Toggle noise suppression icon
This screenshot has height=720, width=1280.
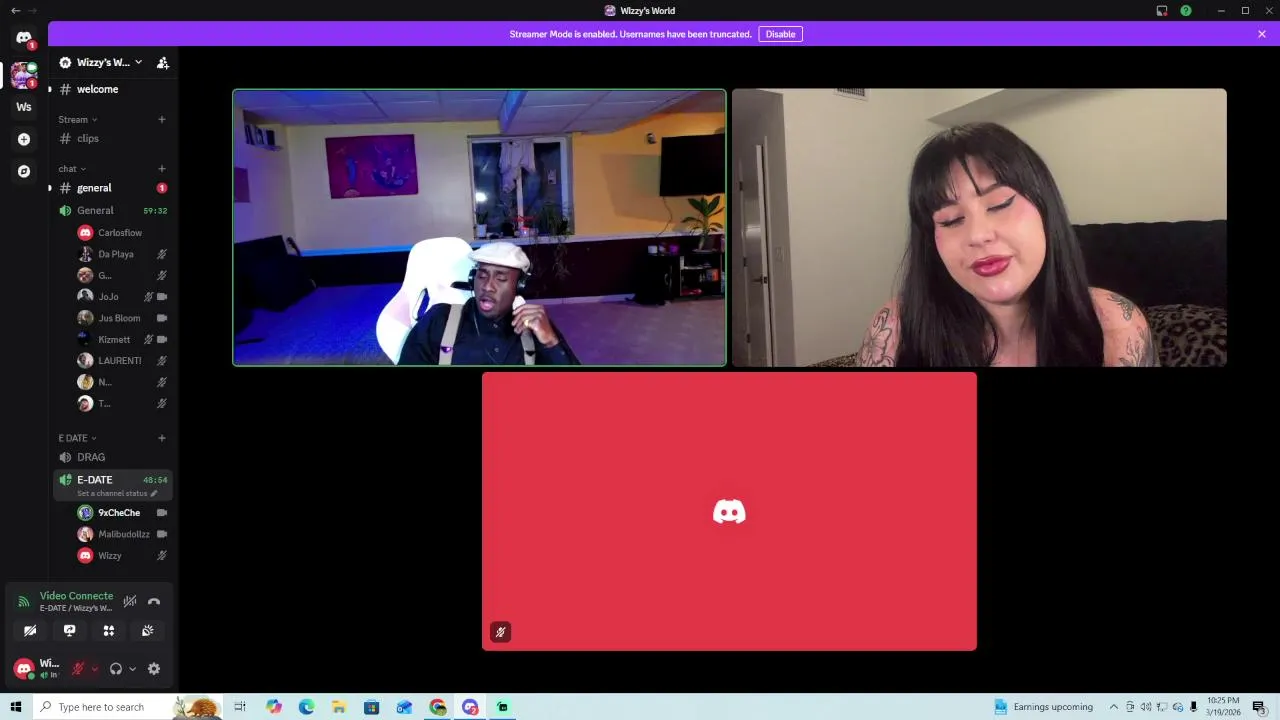click(130, 602)
